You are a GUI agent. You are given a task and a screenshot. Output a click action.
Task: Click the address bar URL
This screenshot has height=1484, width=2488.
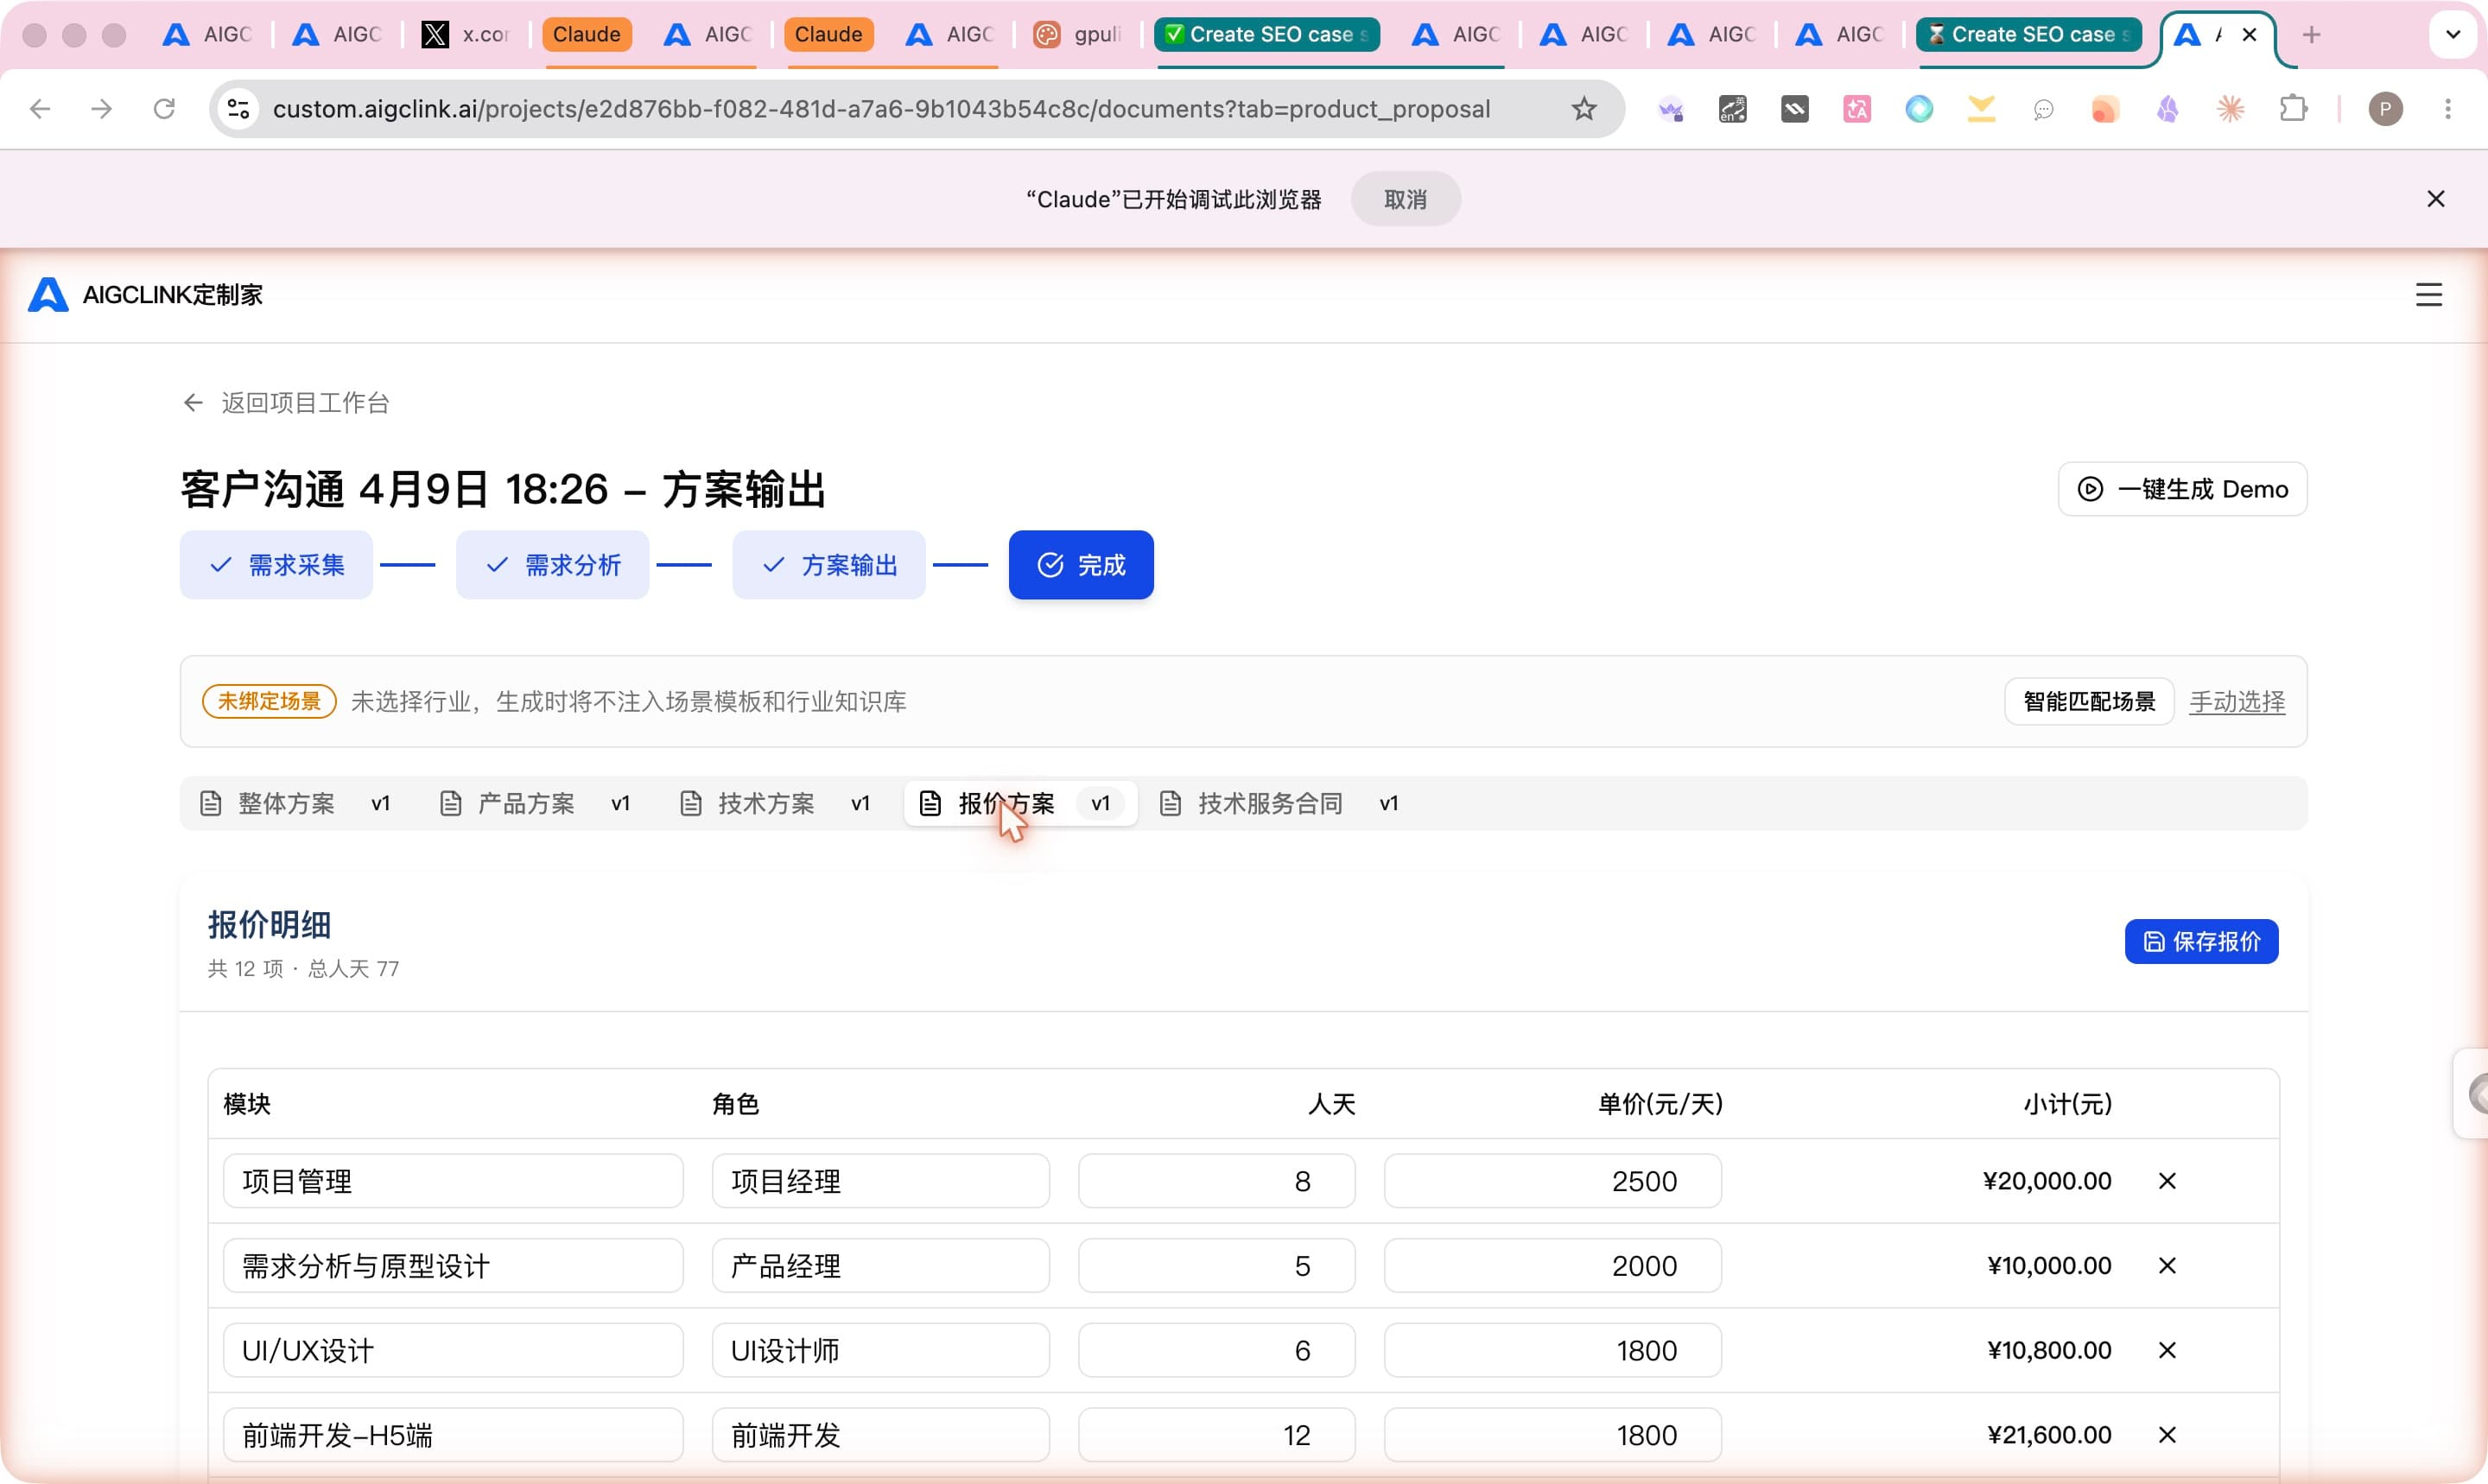[881, 108]
